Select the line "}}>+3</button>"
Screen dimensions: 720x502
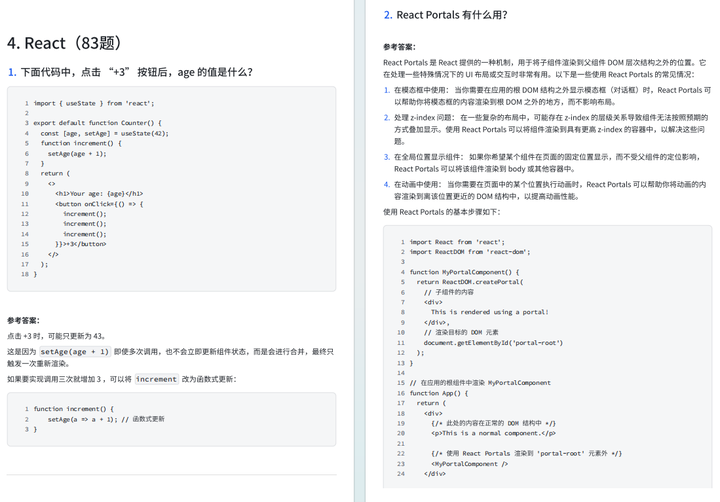tap(81, 244)
